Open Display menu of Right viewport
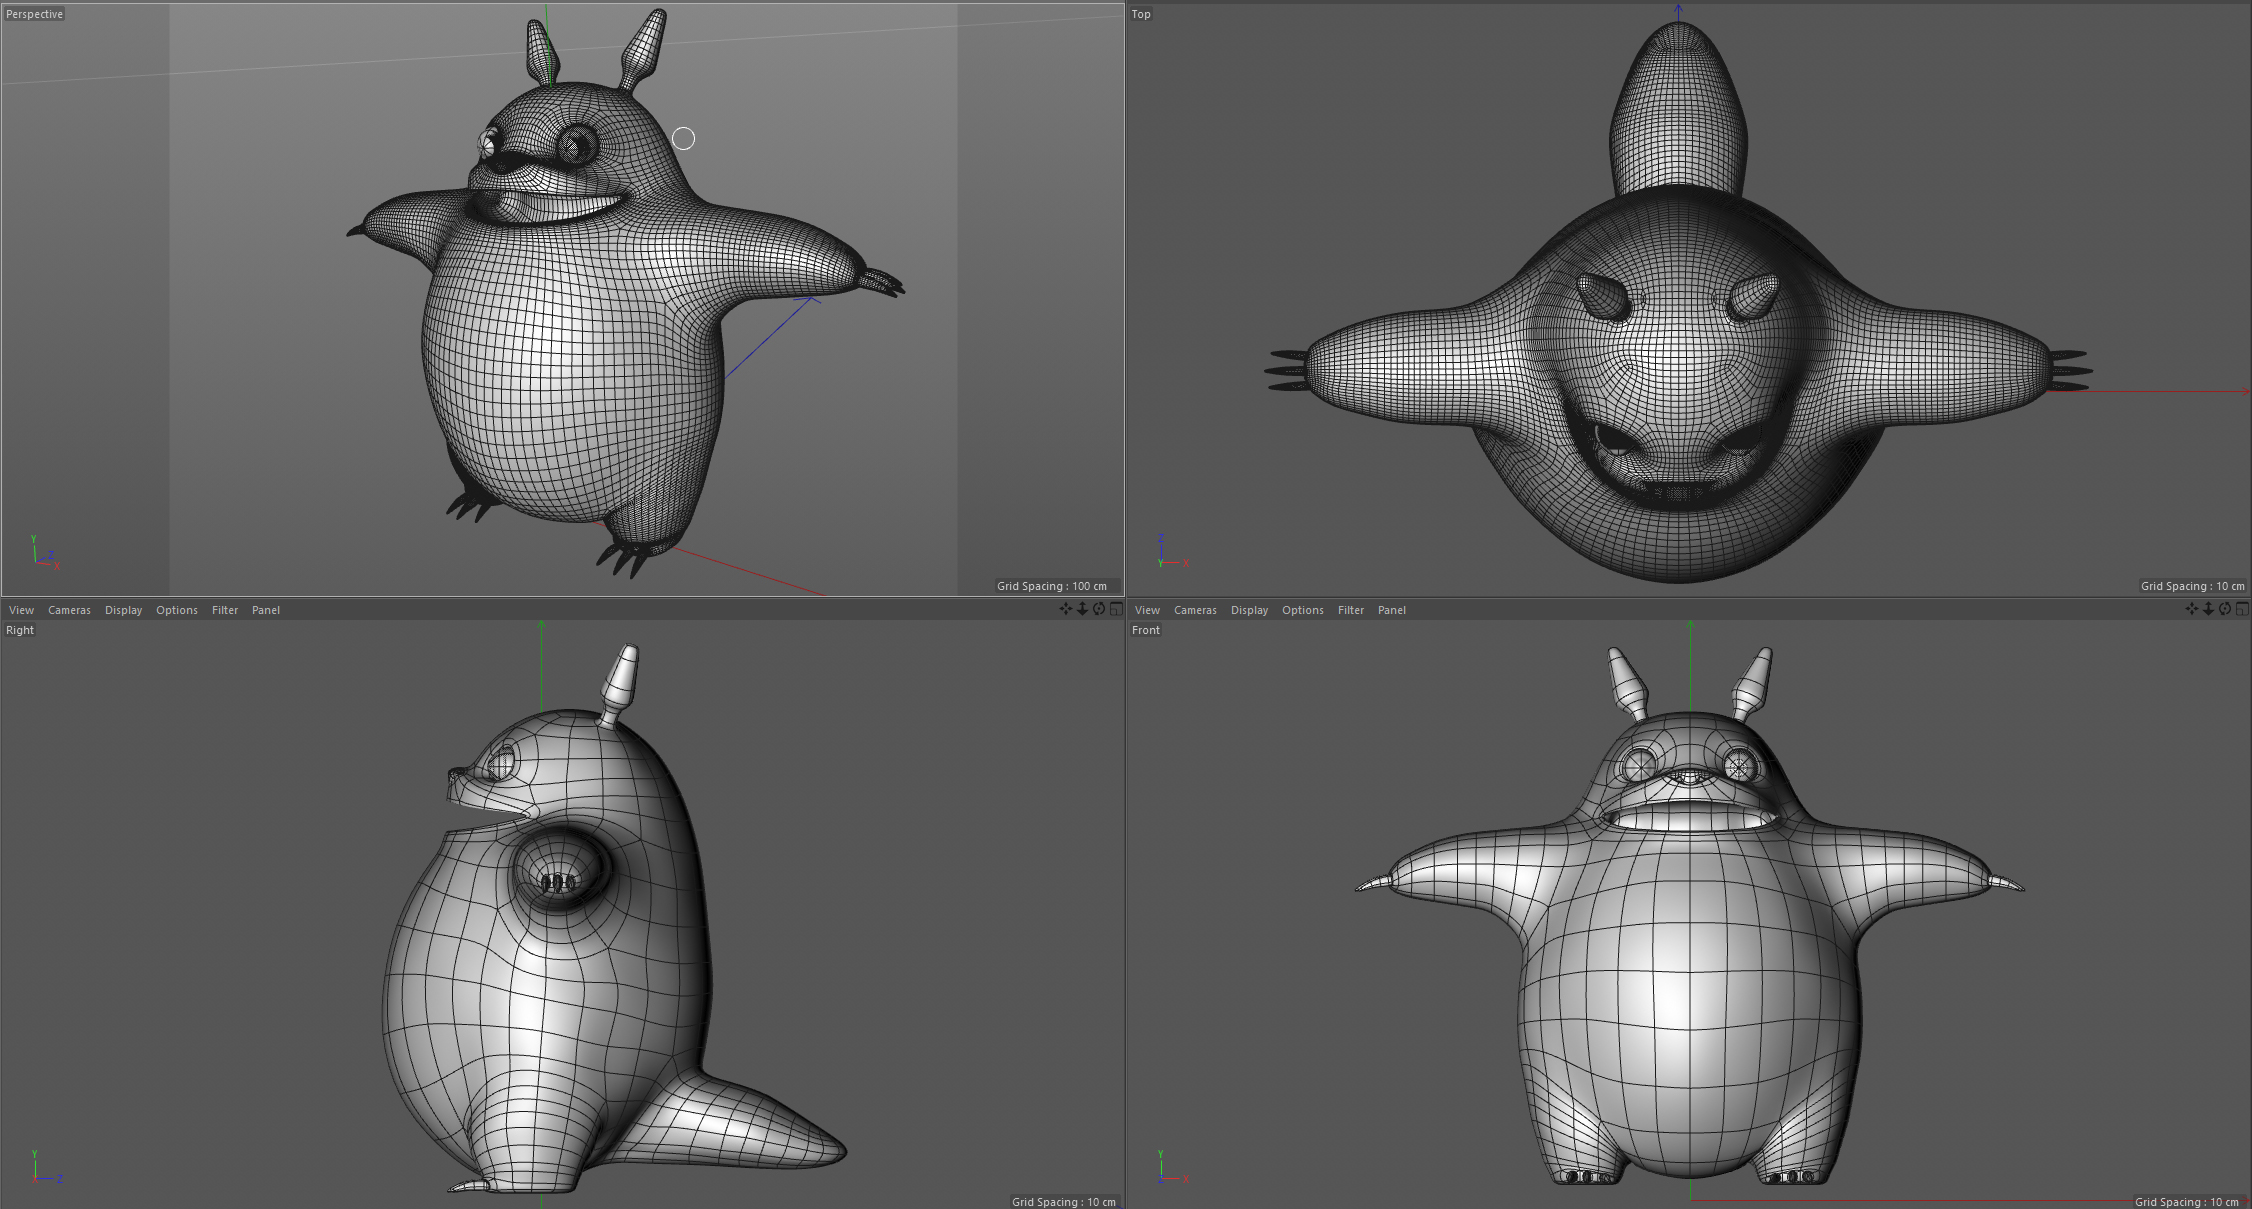 (123, 610)
